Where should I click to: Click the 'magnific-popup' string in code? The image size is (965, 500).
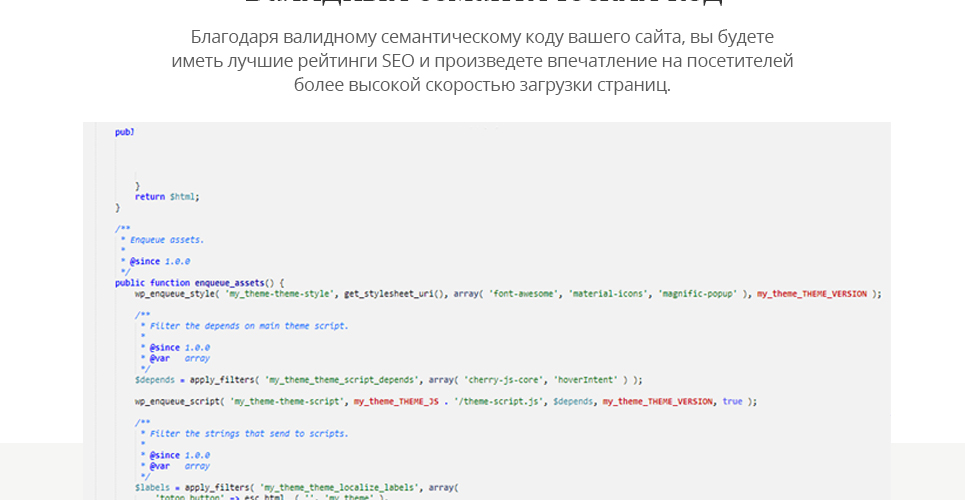tap(697, 294)
